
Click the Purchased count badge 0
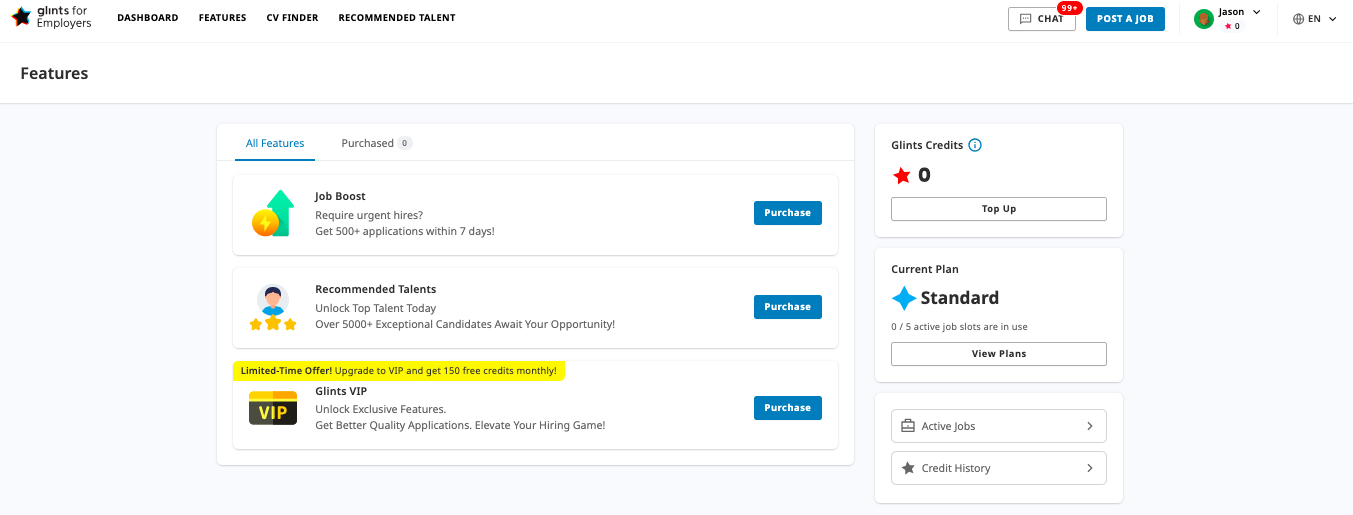[405, 143]
